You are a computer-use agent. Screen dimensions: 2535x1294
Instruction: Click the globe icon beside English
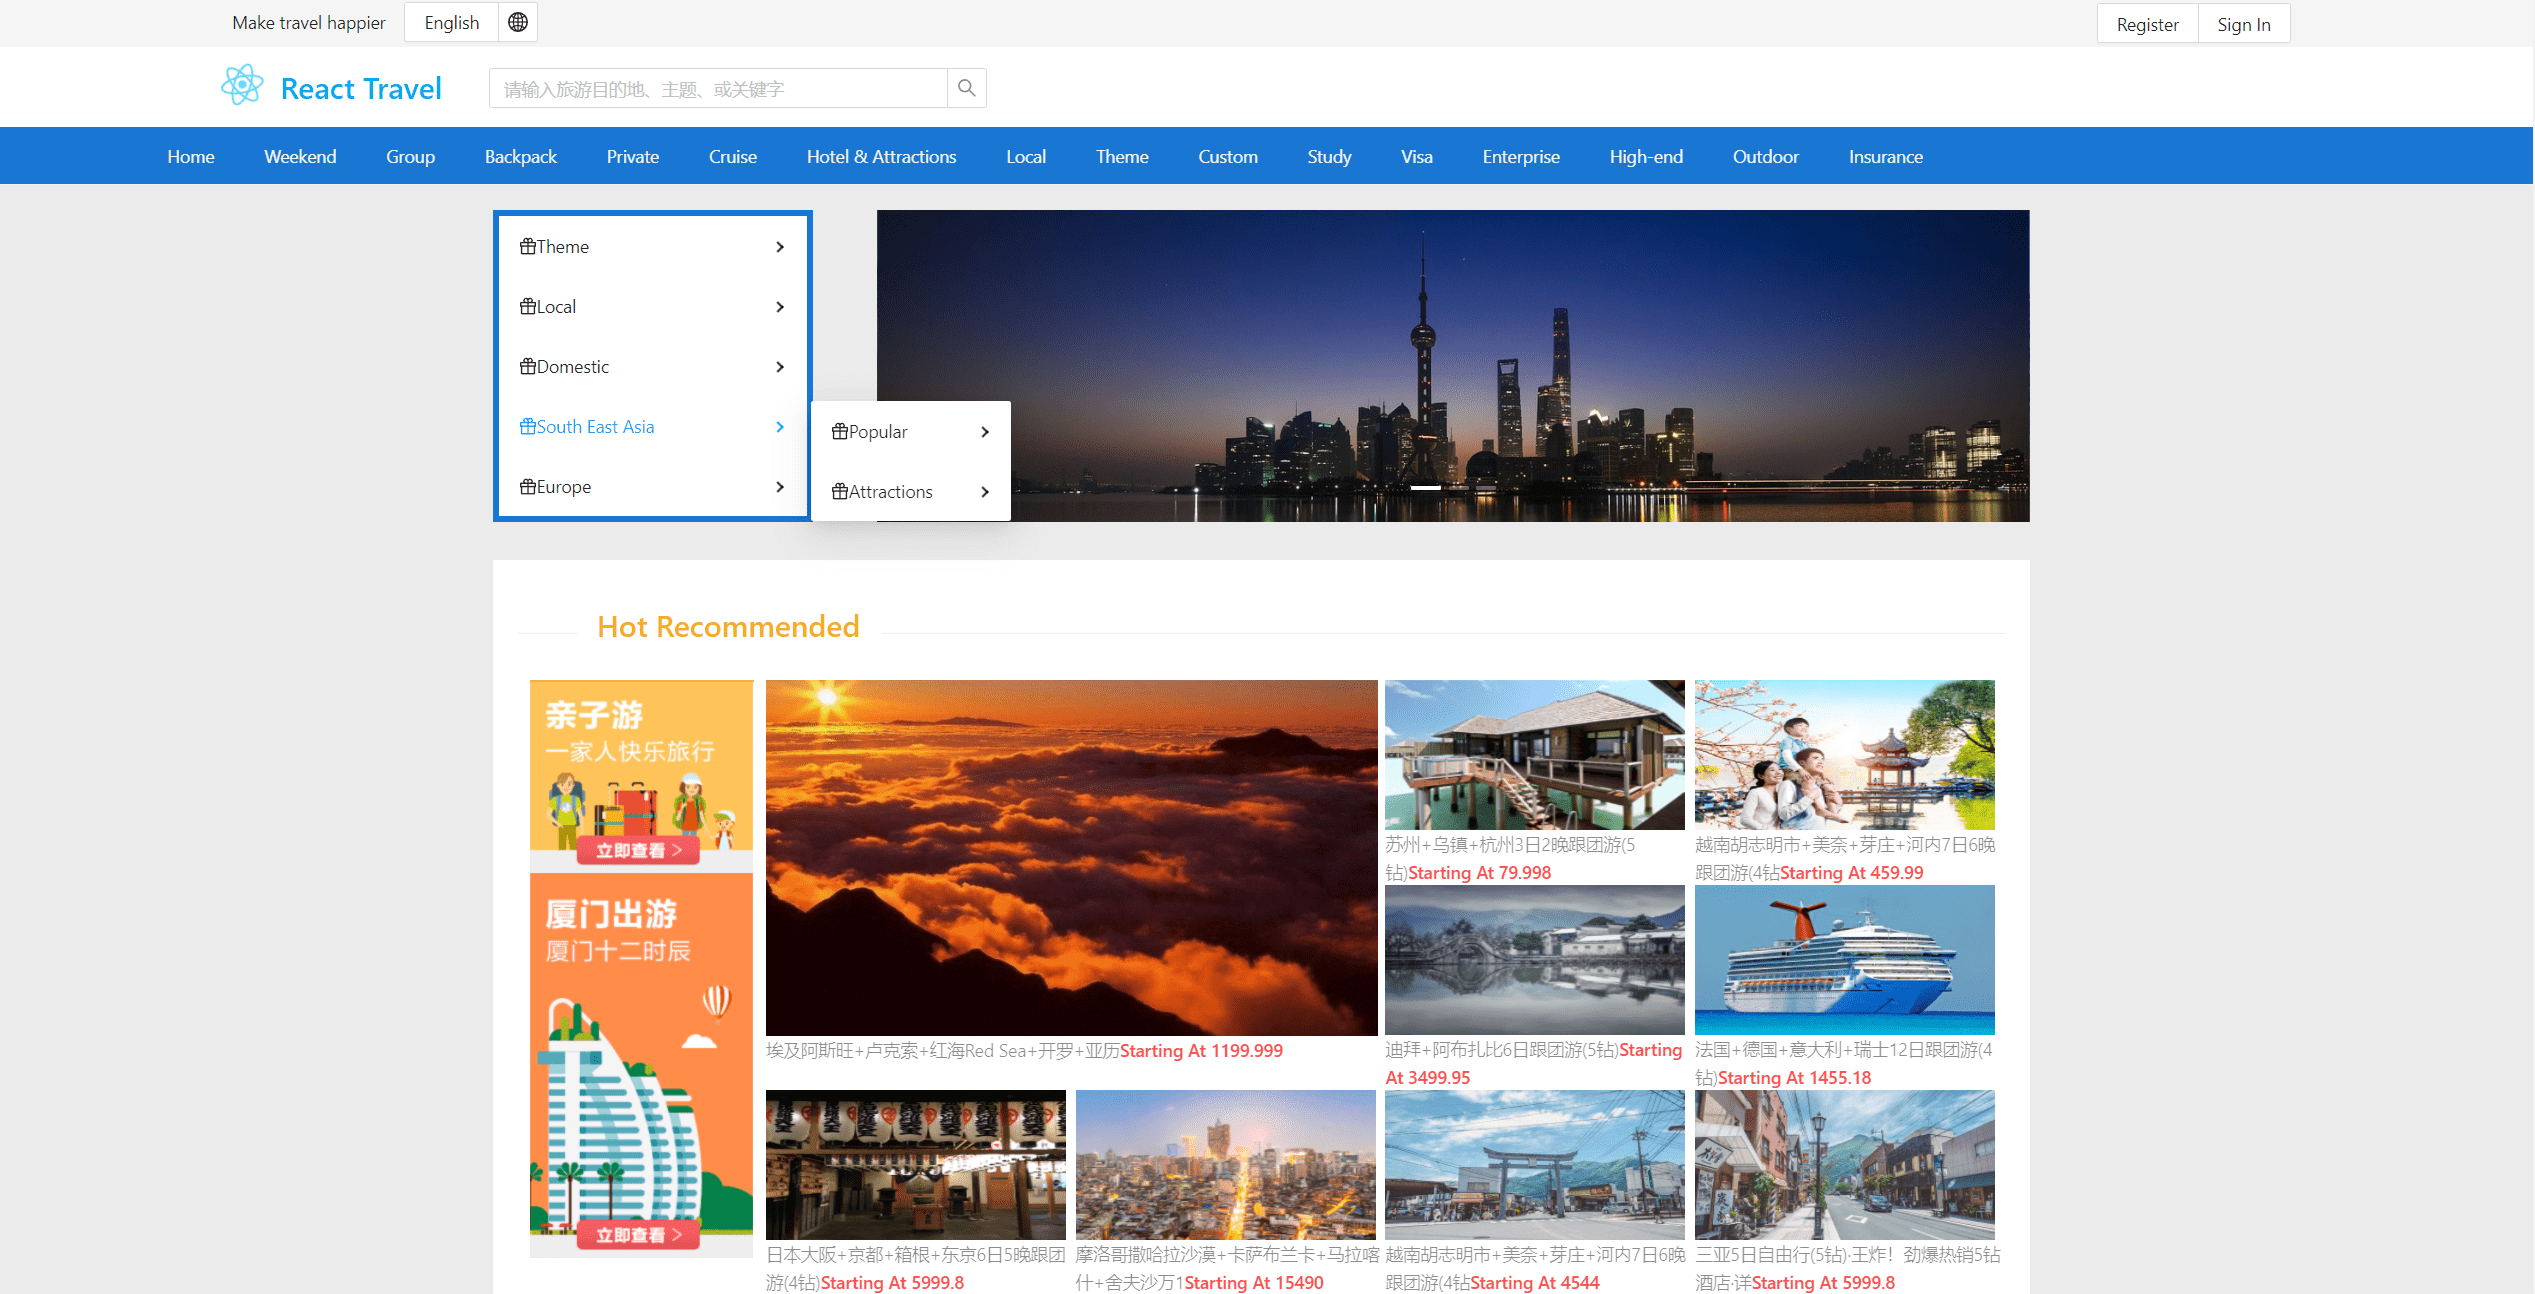tap(517, 22)
